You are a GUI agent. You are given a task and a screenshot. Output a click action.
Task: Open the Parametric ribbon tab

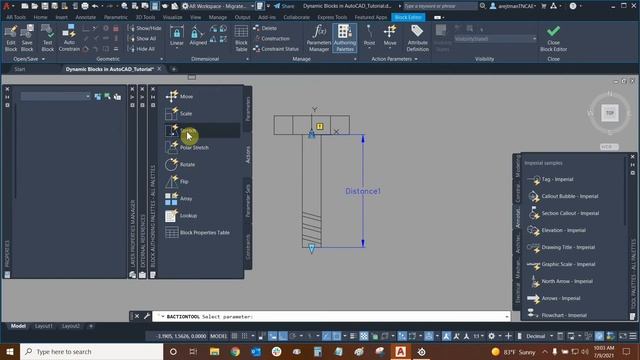116,17
